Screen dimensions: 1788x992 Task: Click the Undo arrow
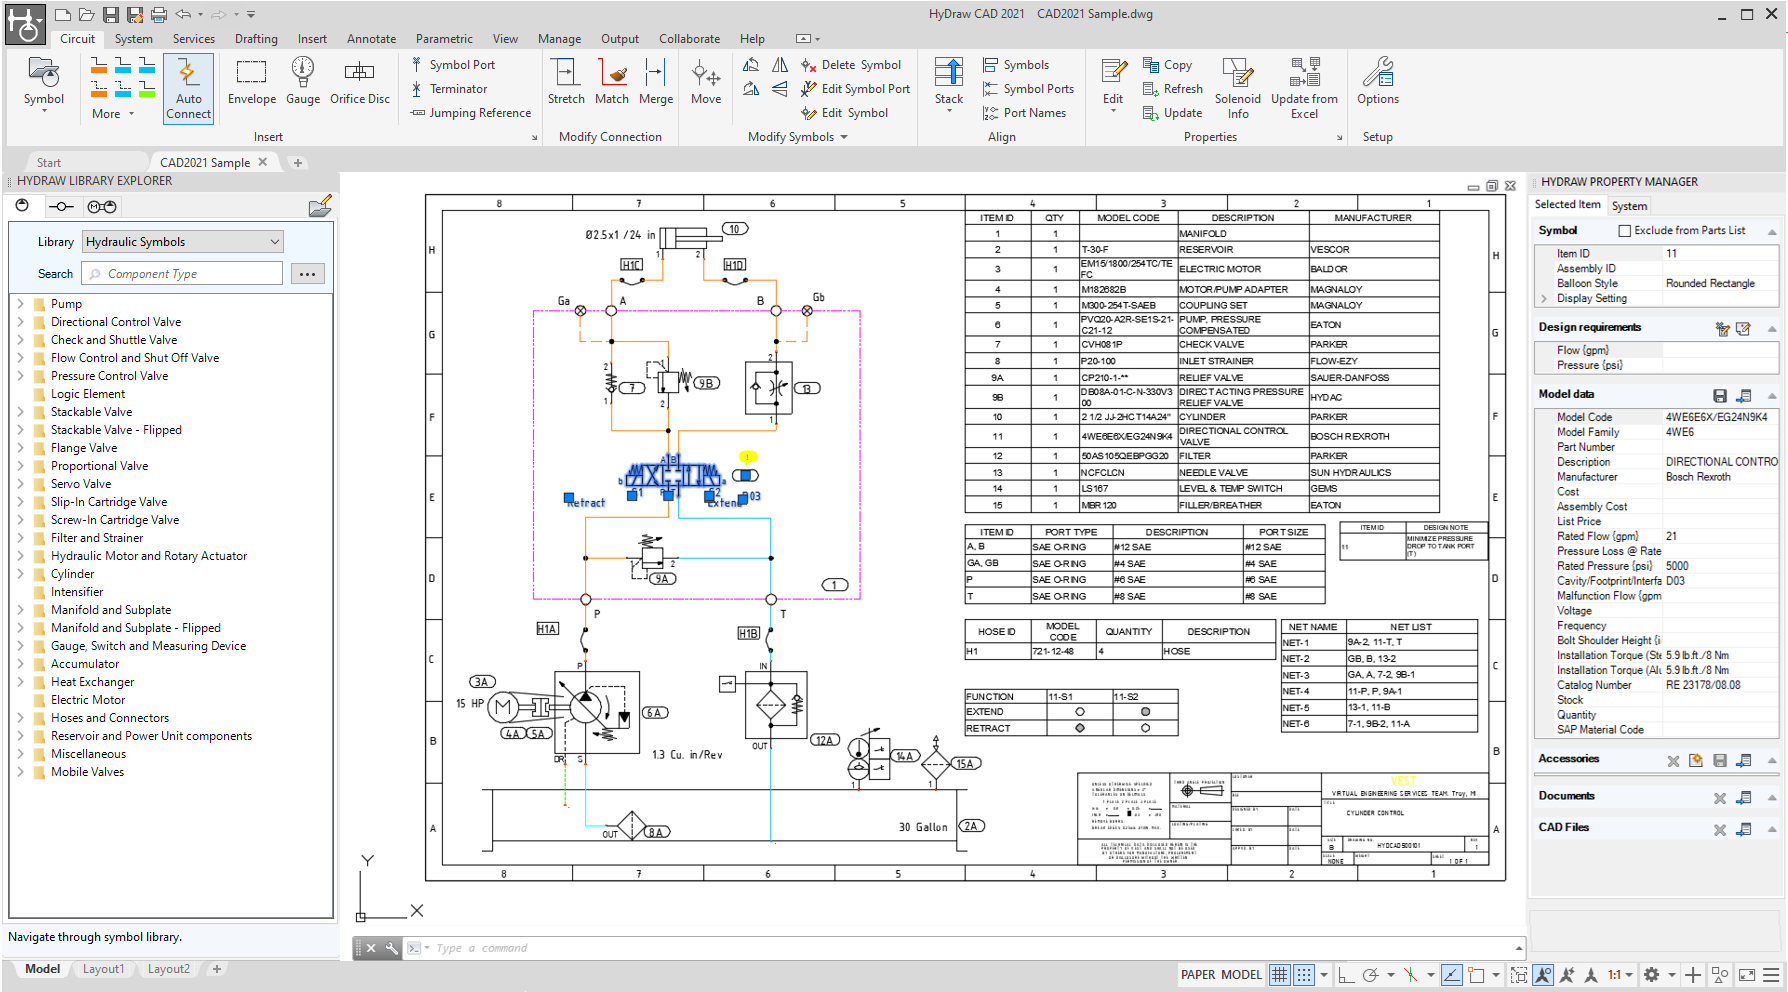point(183,14)
